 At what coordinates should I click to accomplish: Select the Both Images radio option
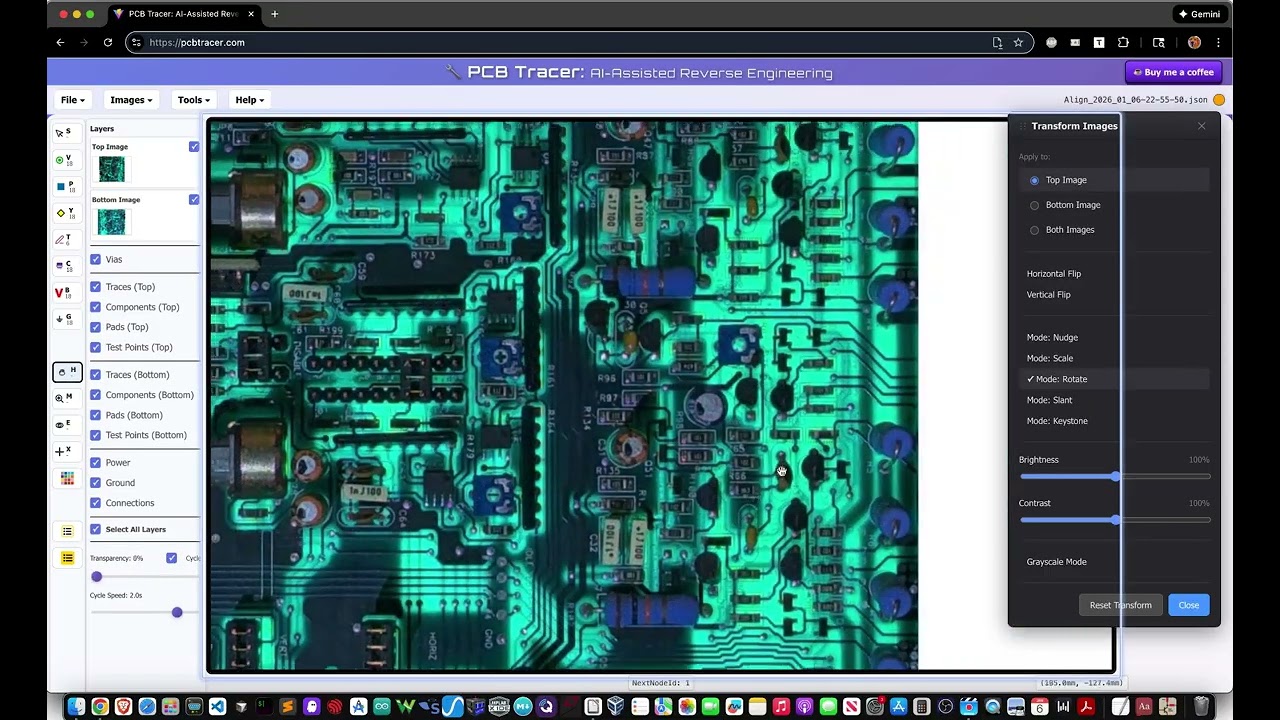pos(1035,230)
